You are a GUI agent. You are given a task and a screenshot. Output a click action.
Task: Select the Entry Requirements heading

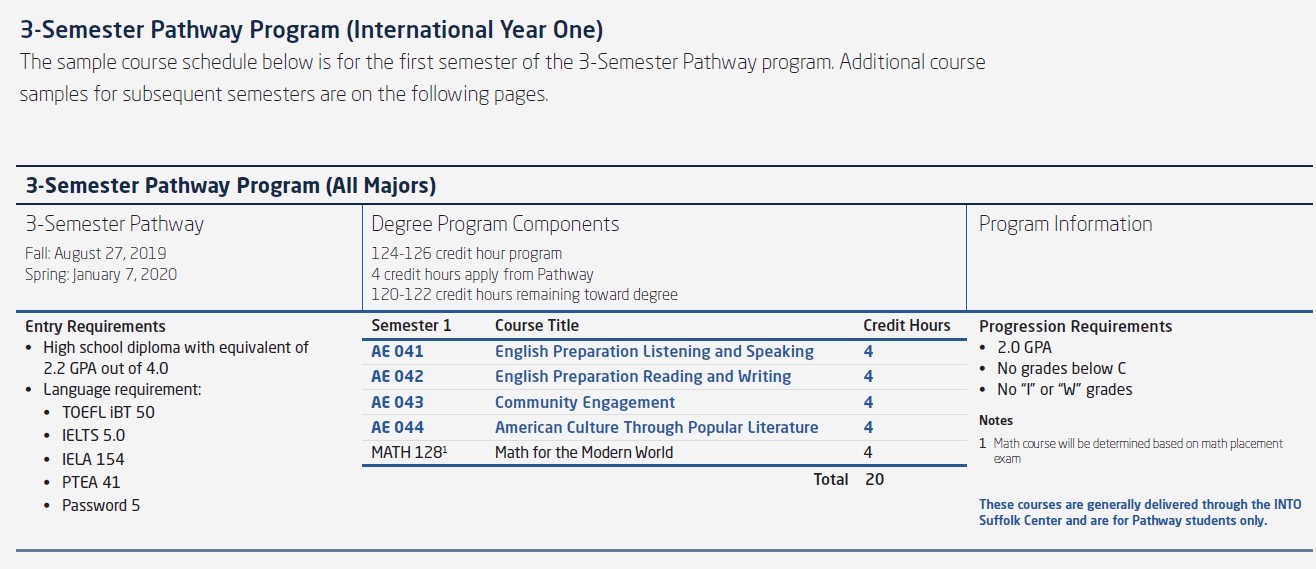95,327
